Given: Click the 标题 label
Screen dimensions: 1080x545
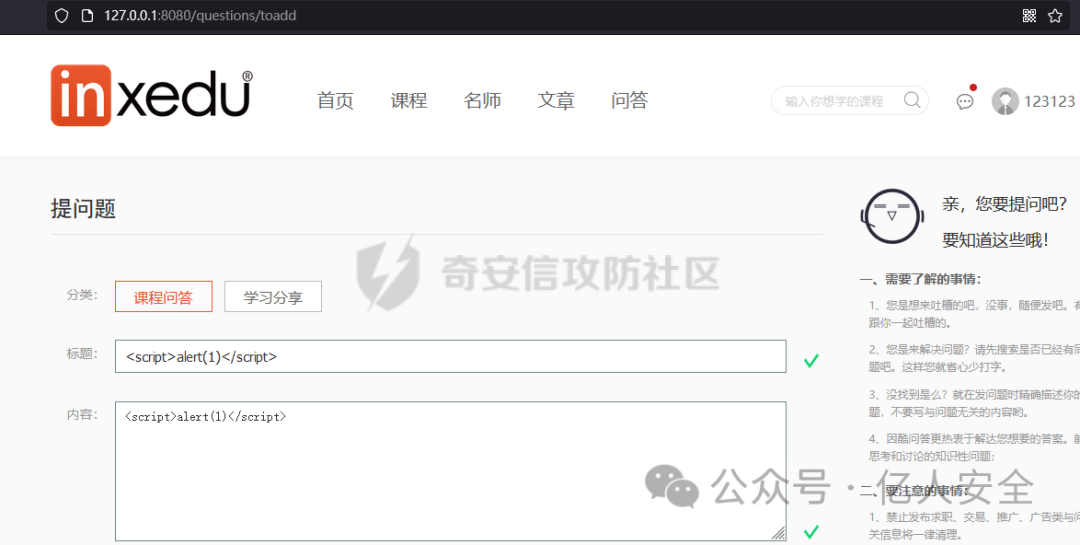Looking at the screenshot, I should pos(82,354).
